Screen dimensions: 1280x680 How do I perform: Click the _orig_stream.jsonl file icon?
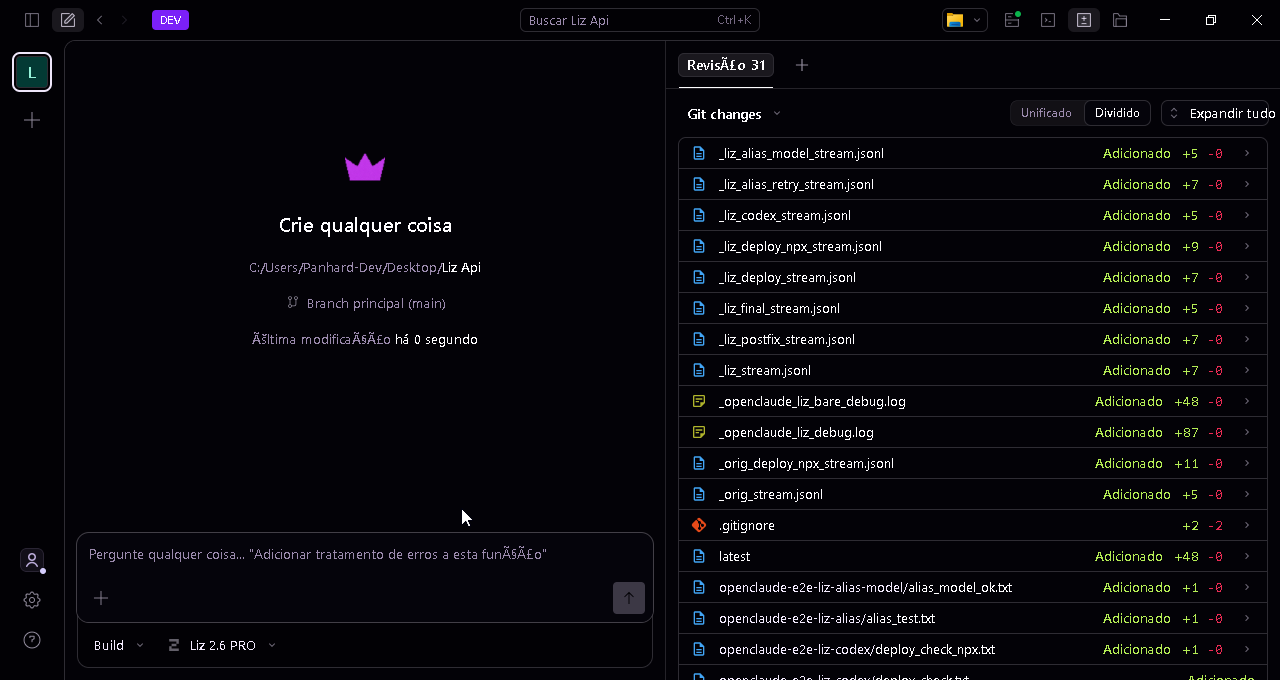click(699, 494)
